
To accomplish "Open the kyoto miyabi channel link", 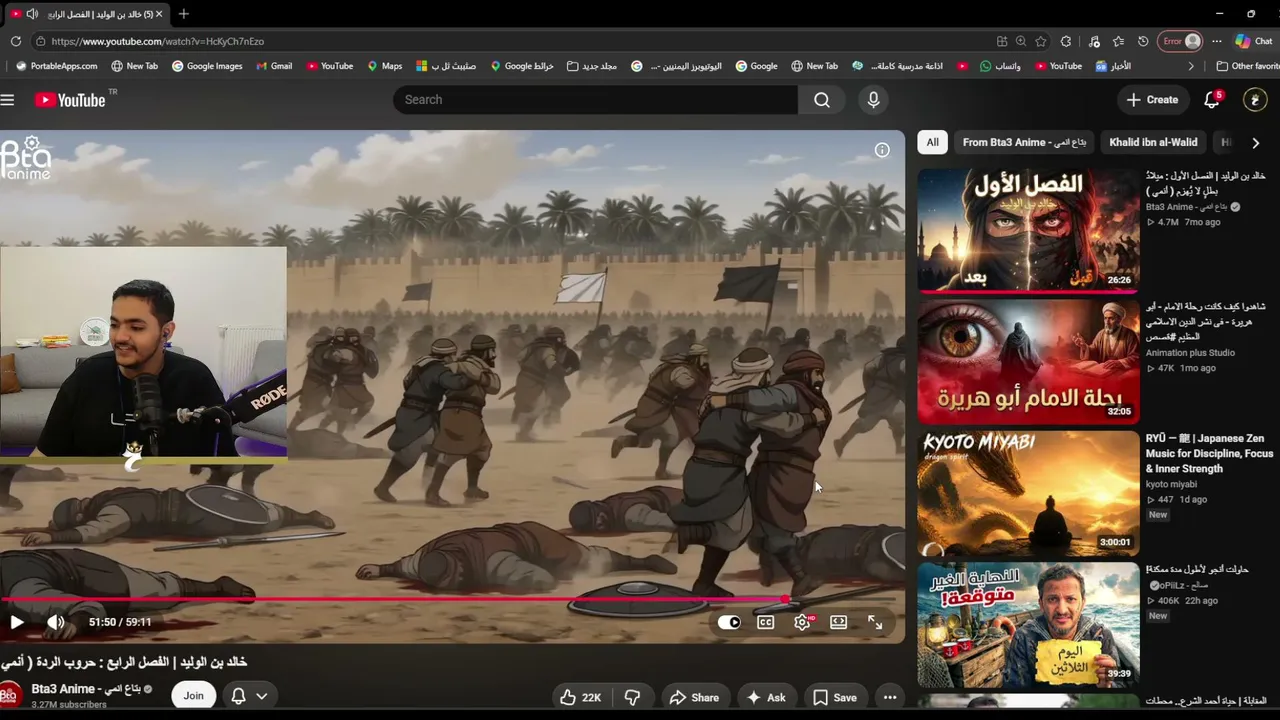I will pos(1171,485).
